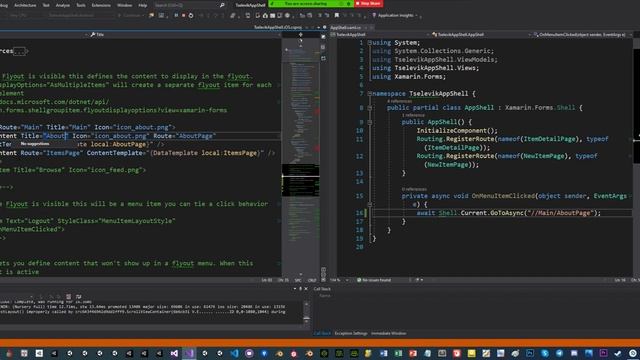Click the RegisterRoute NewItemPage line
The image size is (640, 360).
[x=507, y=160]
